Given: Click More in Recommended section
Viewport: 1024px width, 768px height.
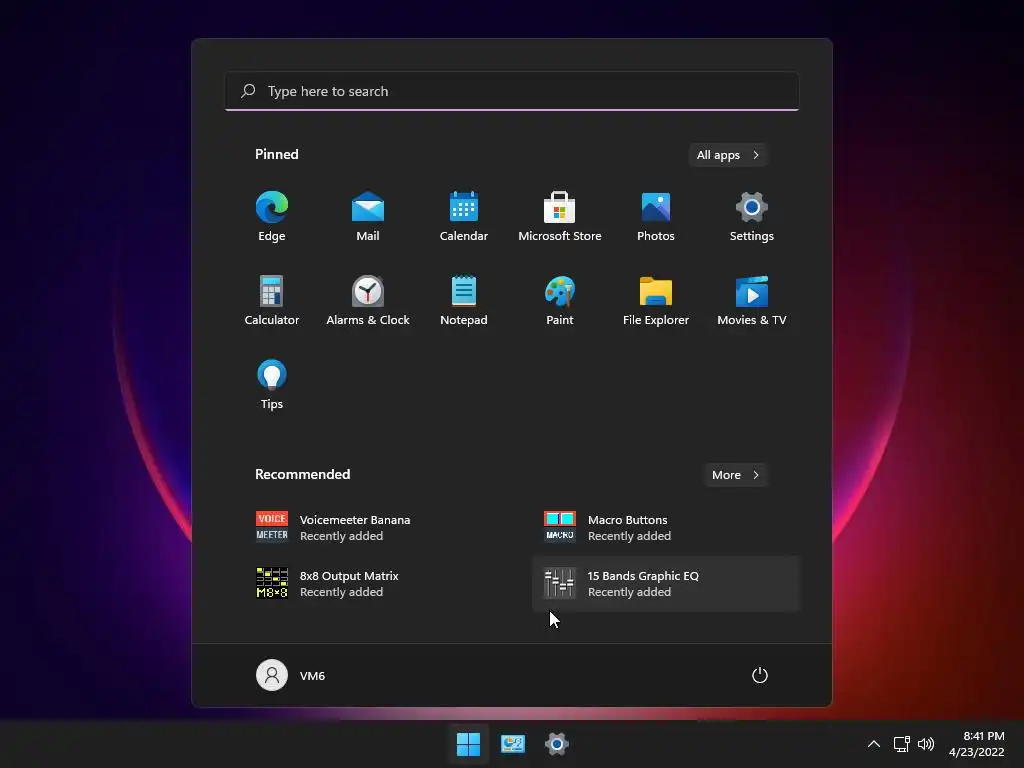Looking at the screenshot, I should tap(735, 475).
